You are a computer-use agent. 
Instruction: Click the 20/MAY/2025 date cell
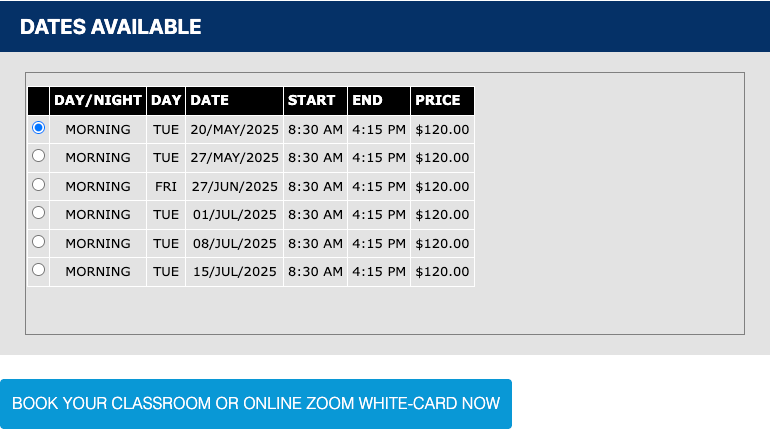click(234, 129)
